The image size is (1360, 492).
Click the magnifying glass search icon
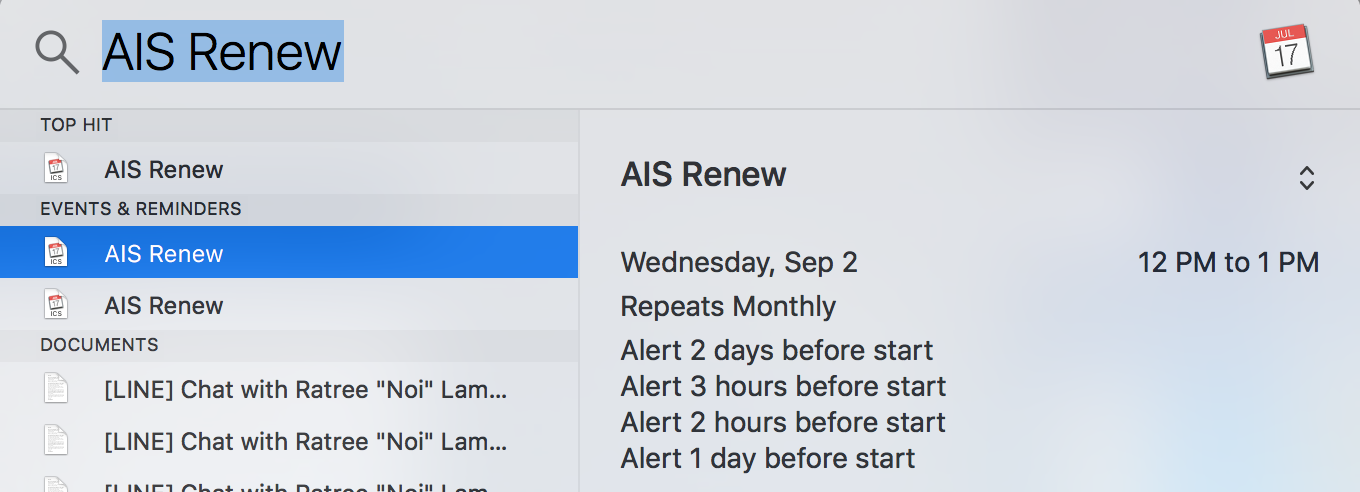(x=57, y=51)
